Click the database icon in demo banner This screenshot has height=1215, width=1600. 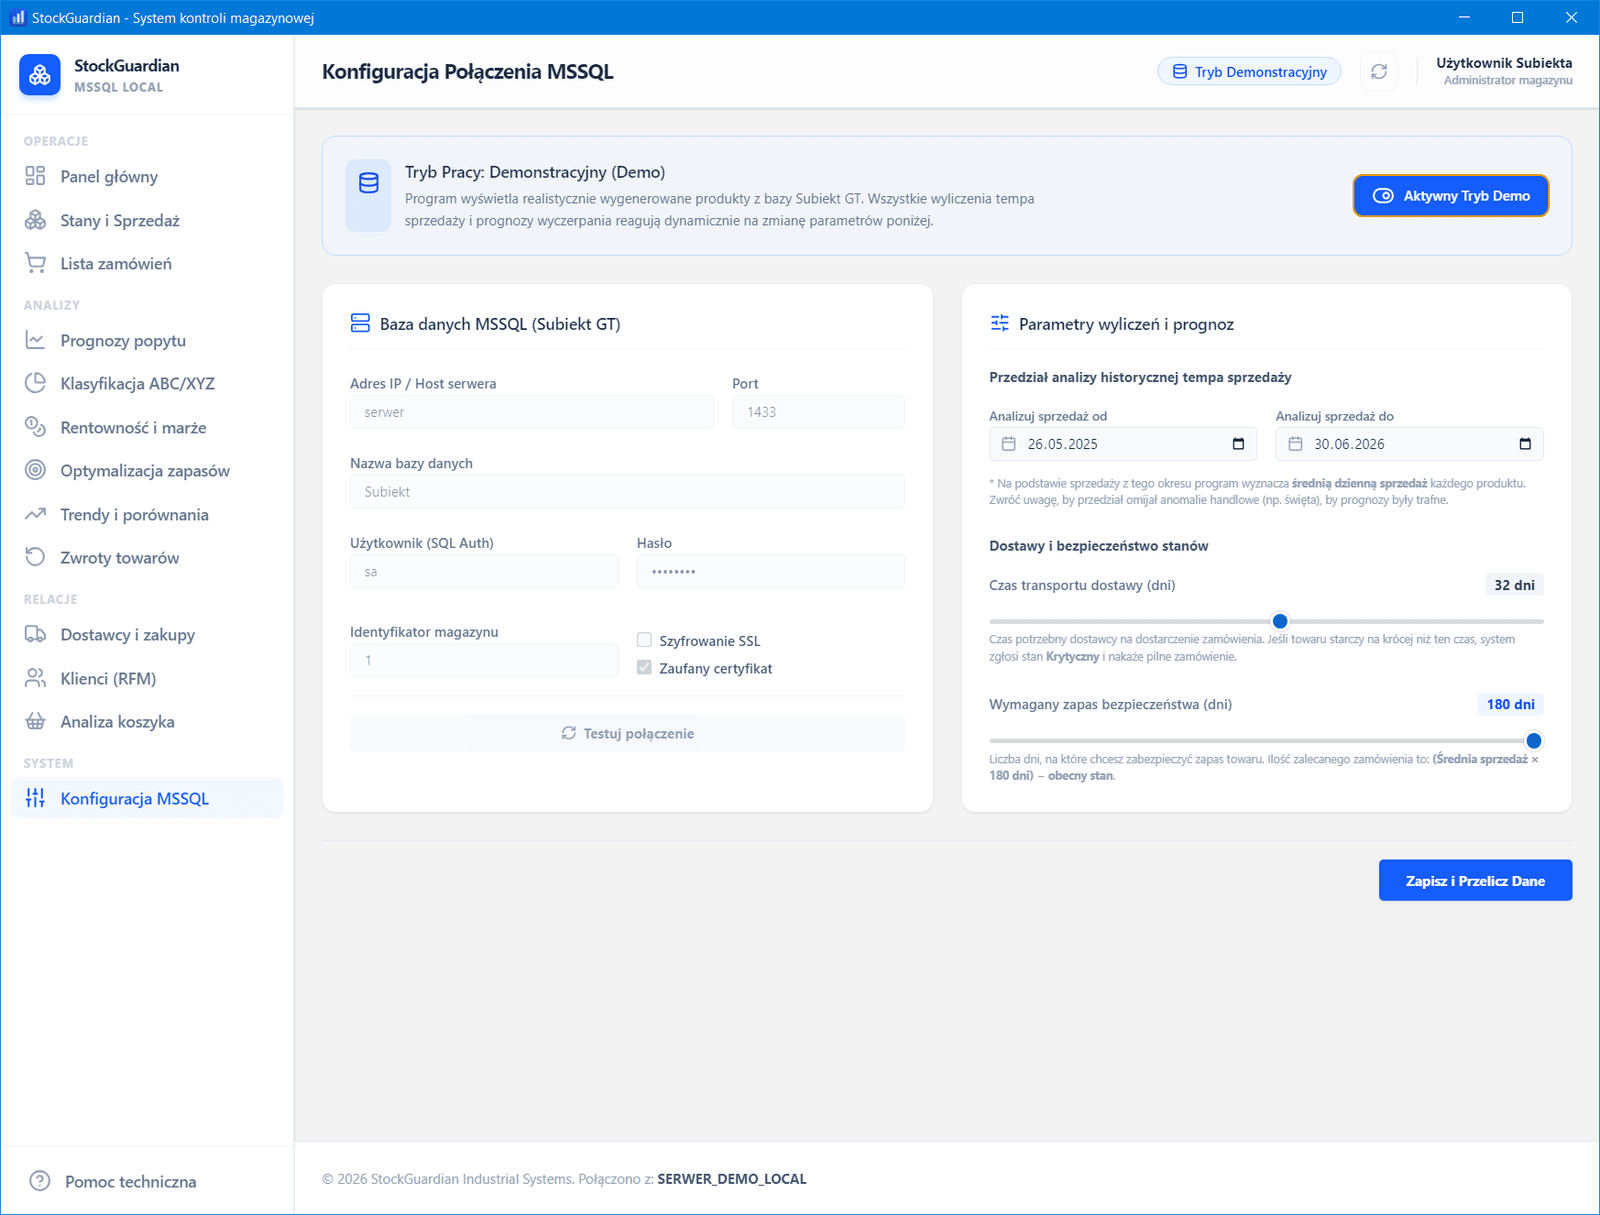click(368, 183)
